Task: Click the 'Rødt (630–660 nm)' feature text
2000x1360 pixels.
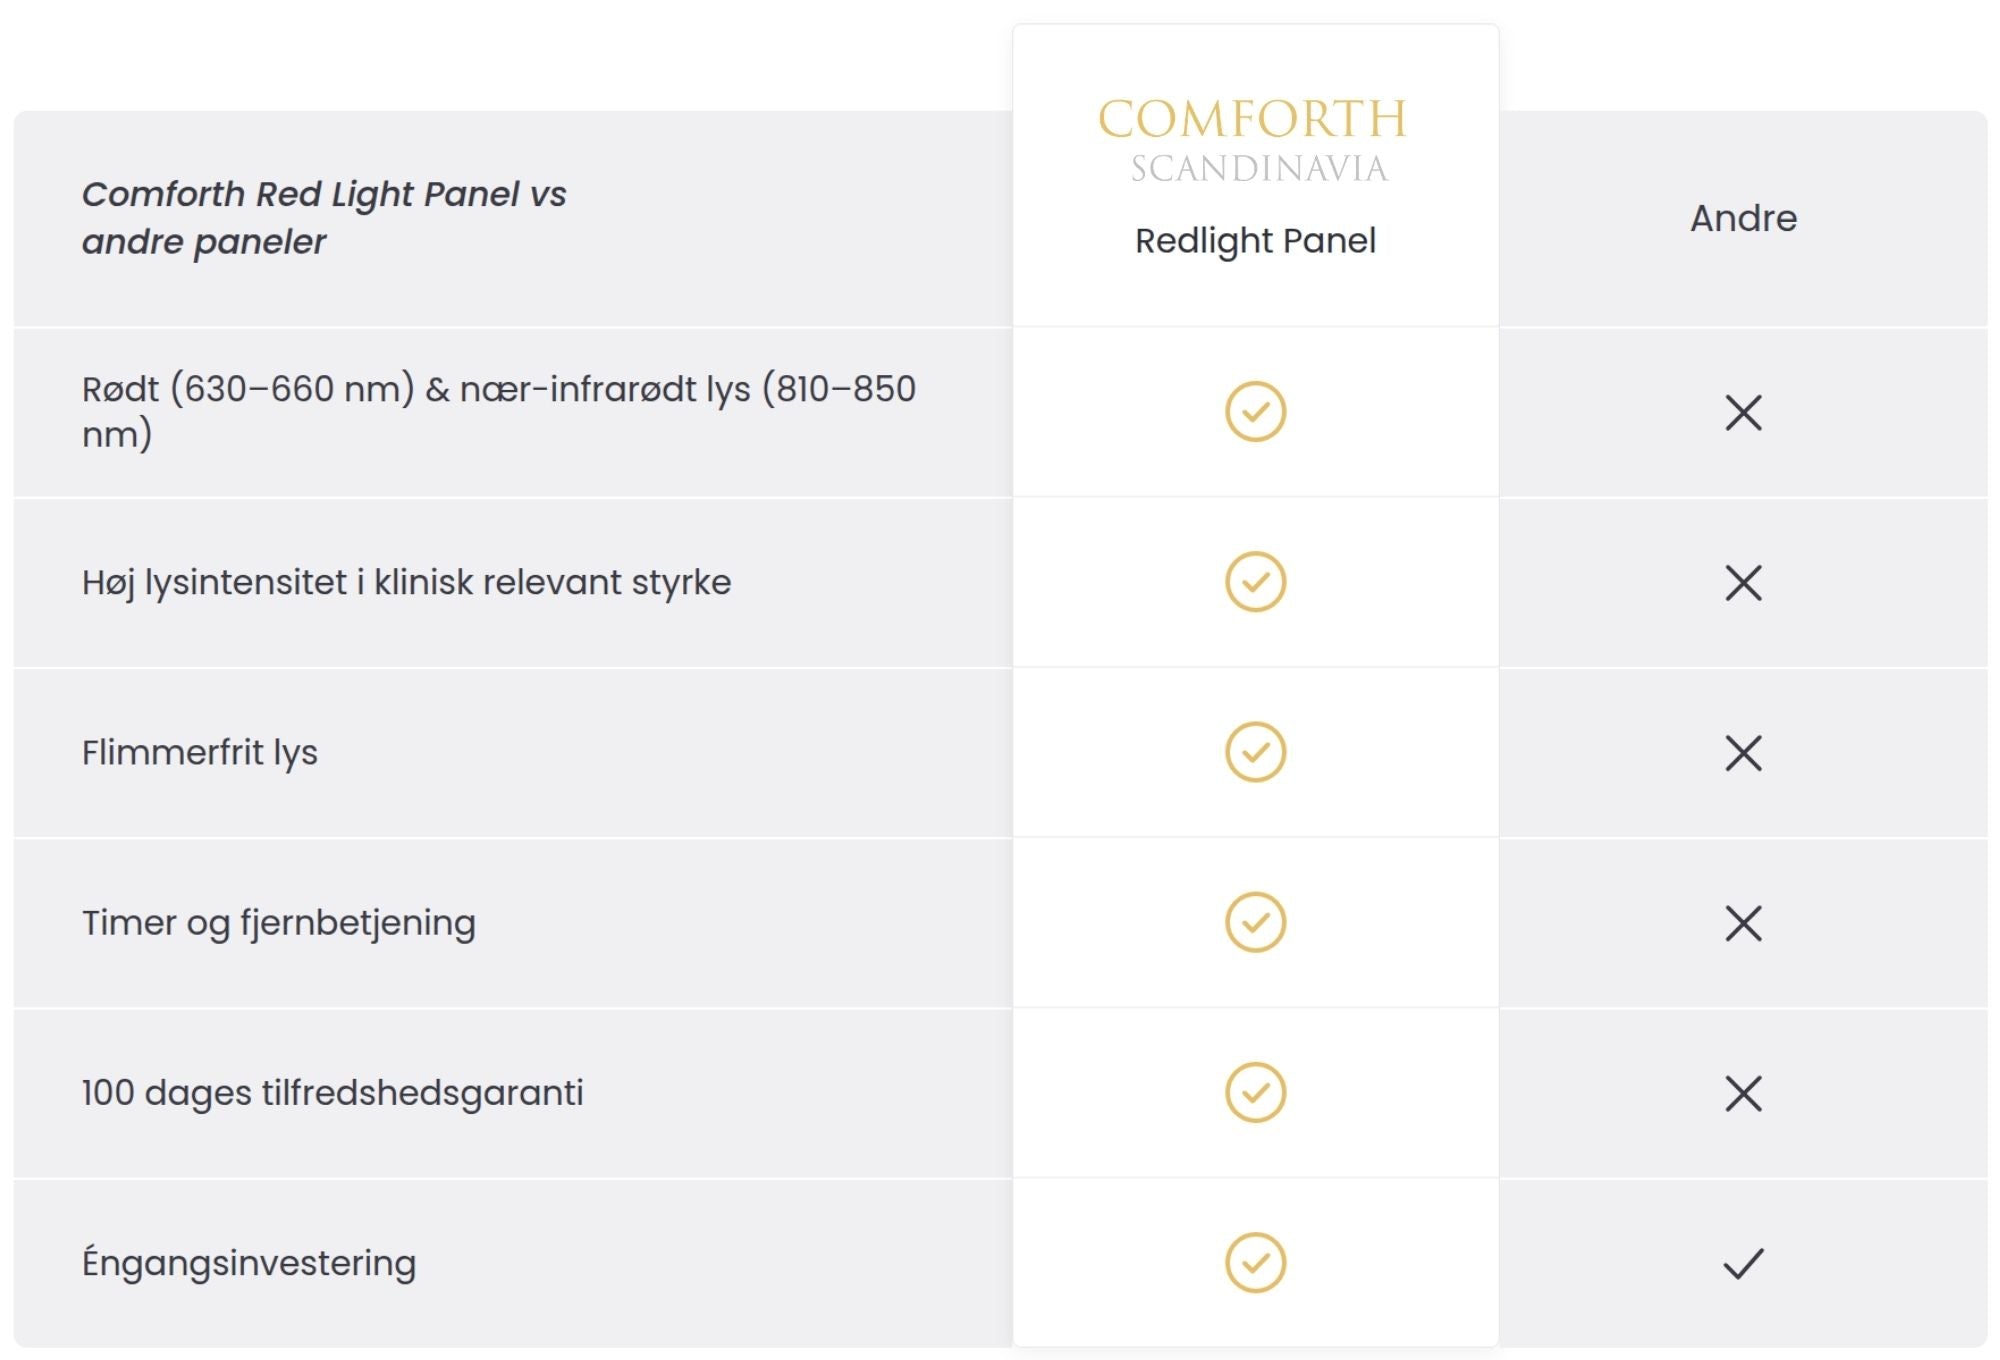Action: coord(248,388)
